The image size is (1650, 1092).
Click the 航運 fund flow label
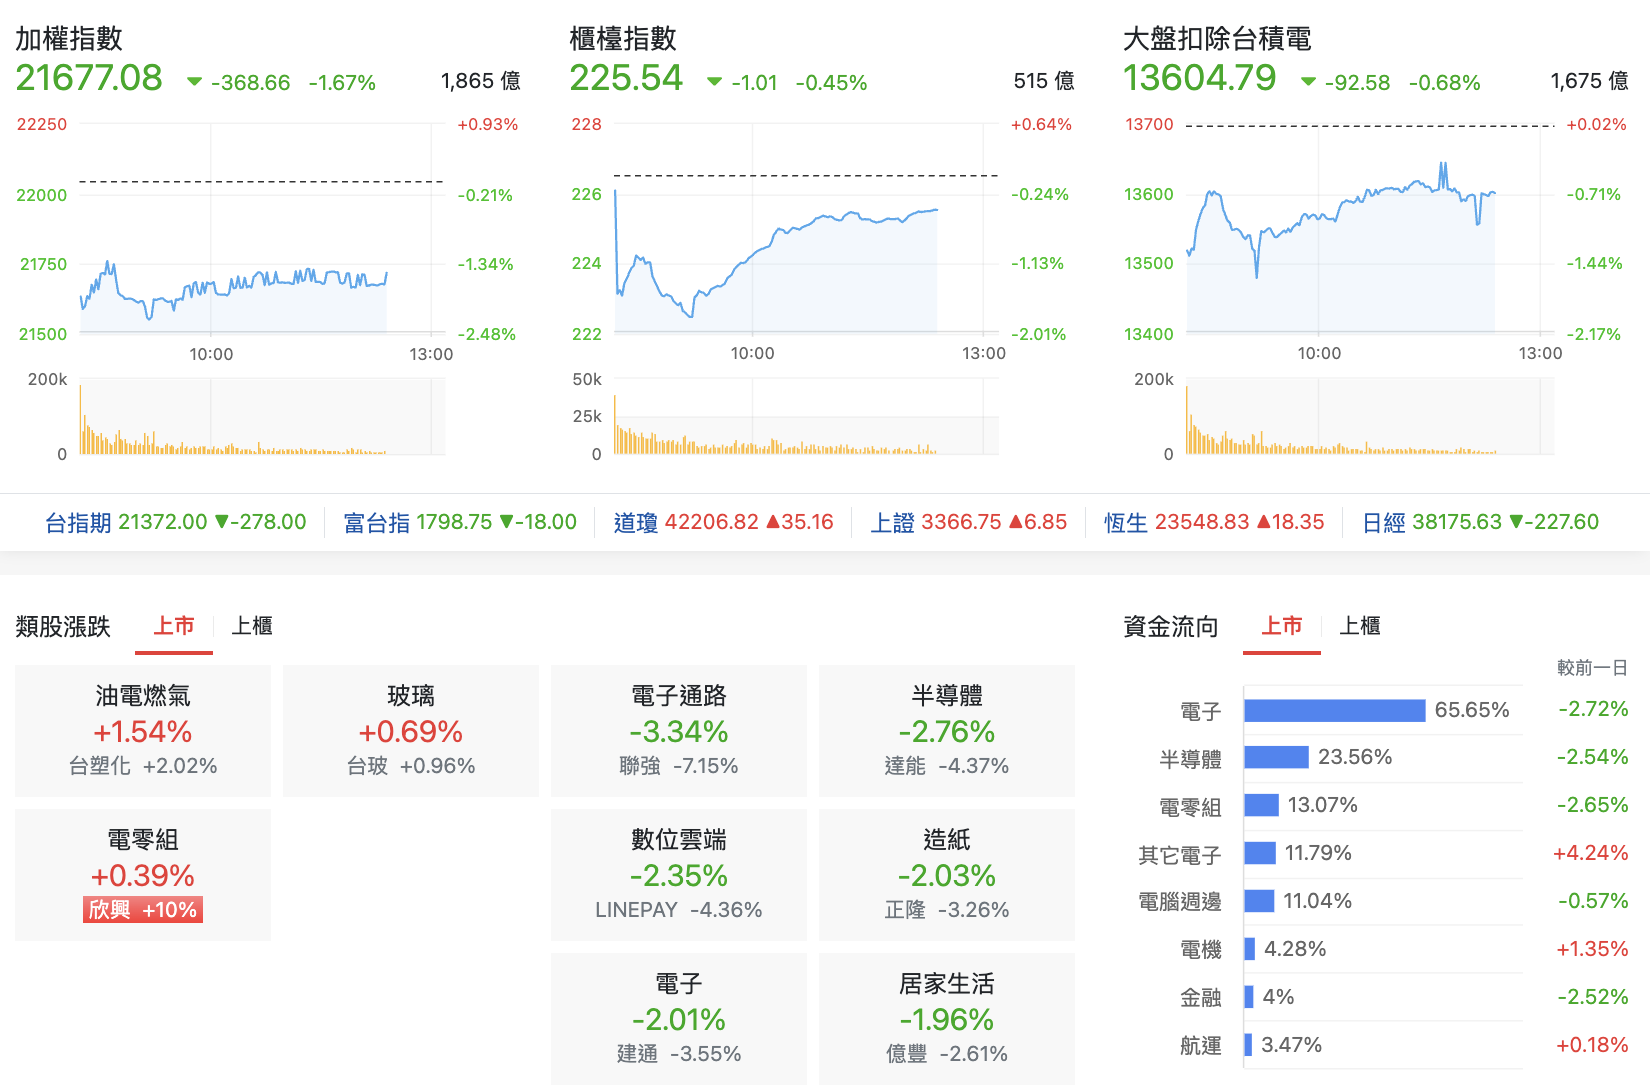click(1201, 1046)
